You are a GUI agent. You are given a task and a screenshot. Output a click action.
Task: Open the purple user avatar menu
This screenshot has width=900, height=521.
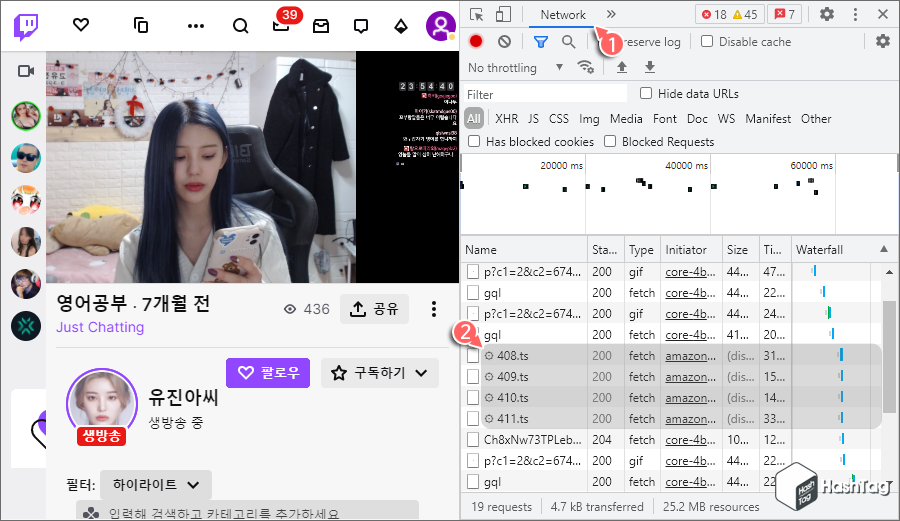coord(440,26)
